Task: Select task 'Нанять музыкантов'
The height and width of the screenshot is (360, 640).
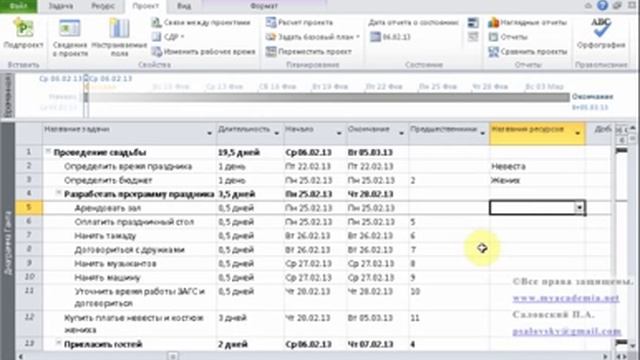Action: click(x=115, y=264)
